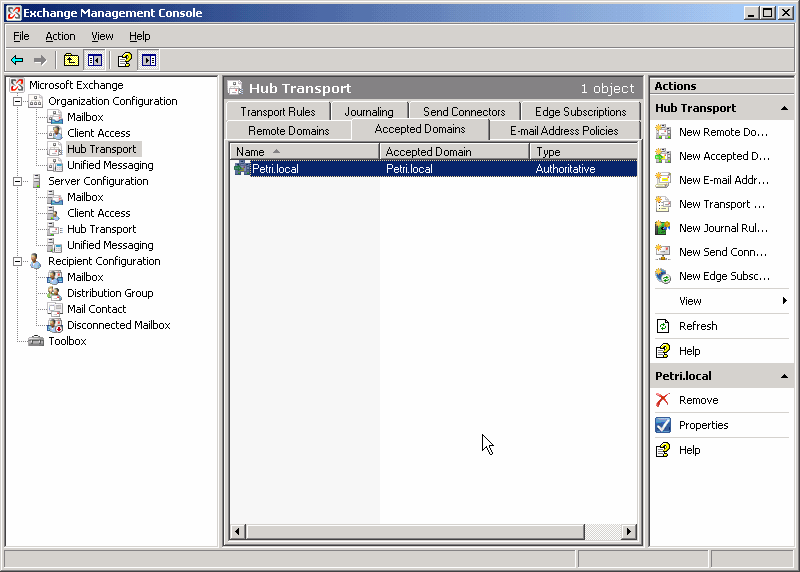Open the Action menu
Screen dimensions: 800x572
60,36
